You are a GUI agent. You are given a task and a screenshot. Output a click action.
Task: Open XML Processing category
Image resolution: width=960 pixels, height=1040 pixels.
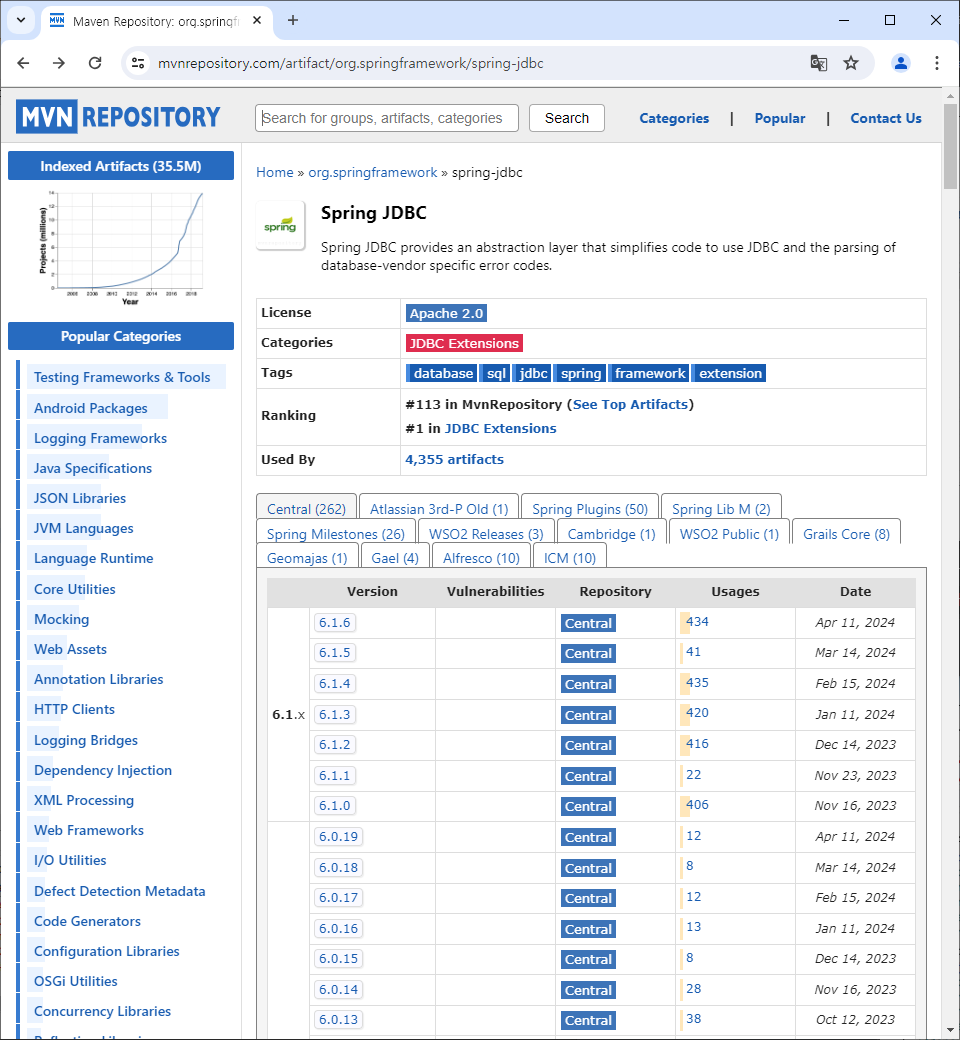(84, 801)
